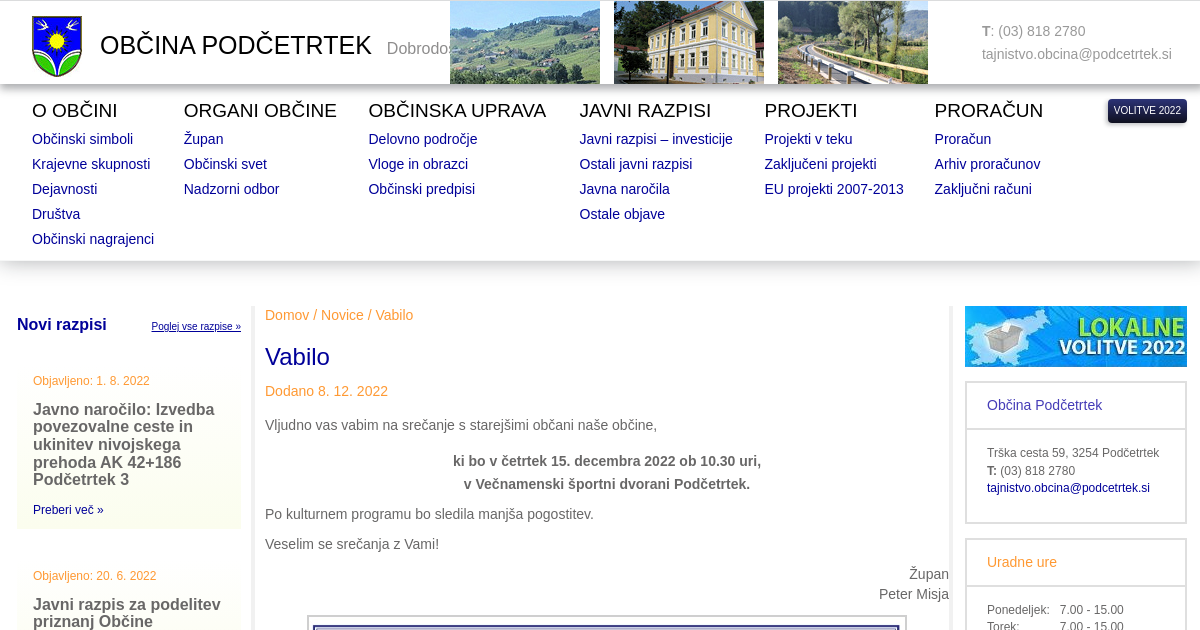Click the yellow building header photo
The width and height of the screenshot is (1200, 630).
pyautogui.click(x=688, y=43)
